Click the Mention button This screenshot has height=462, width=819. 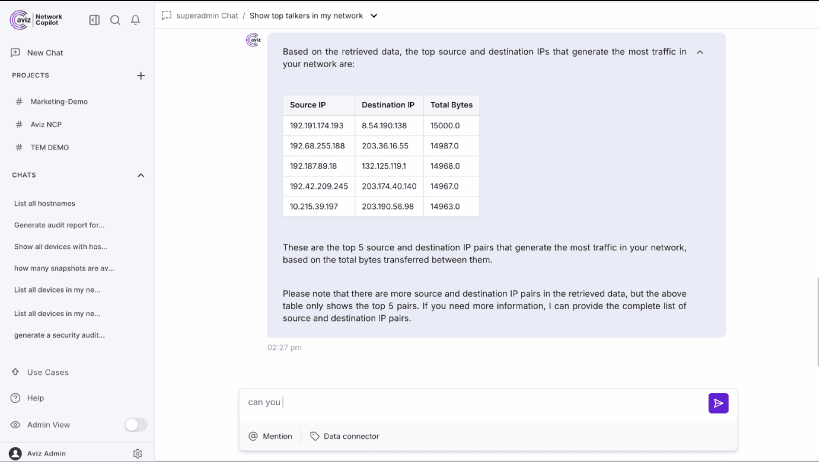pyautogui.click(x=270, y=436)
